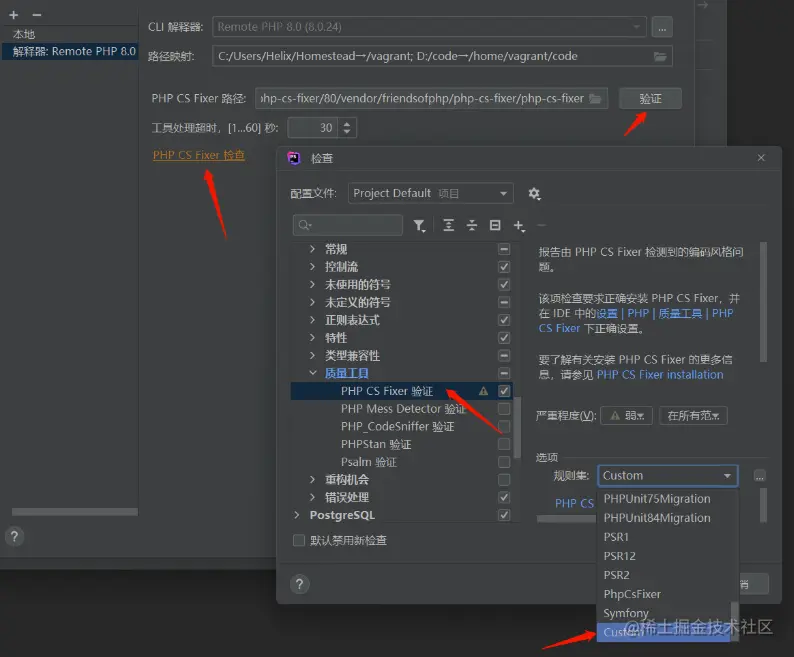Remove configuration with minus icon

click(36, 15)
